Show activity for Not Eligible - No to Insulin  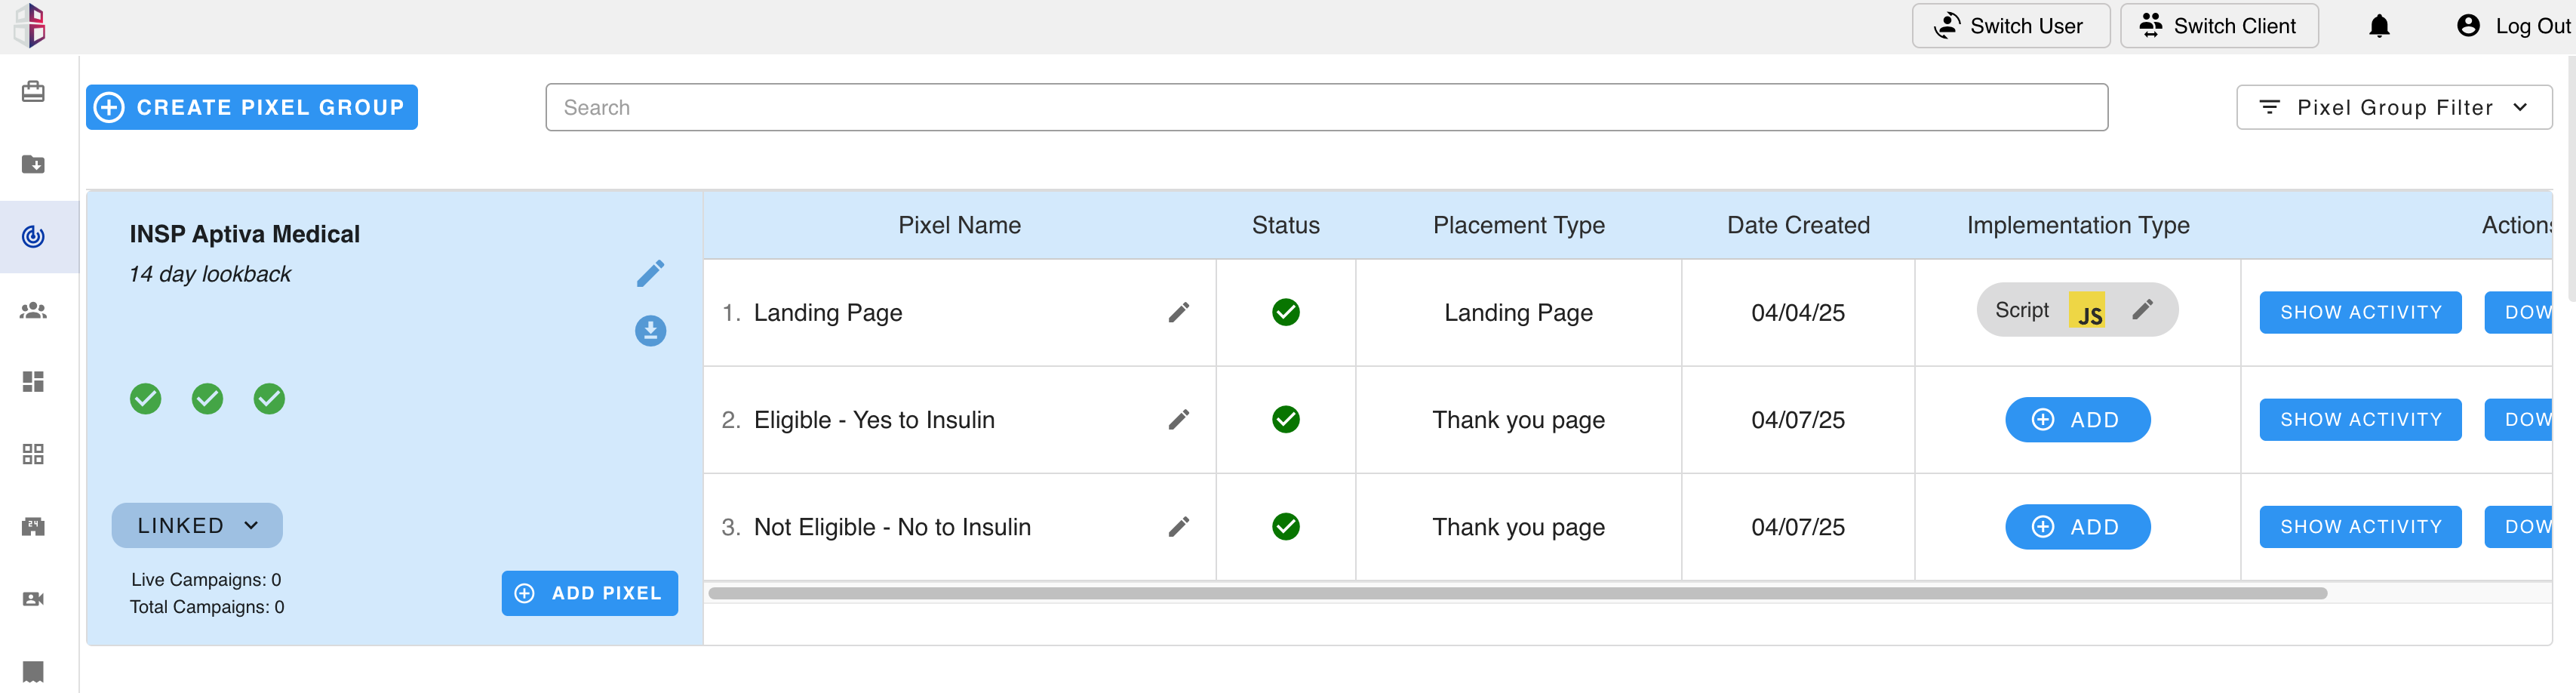point(2360,527)
